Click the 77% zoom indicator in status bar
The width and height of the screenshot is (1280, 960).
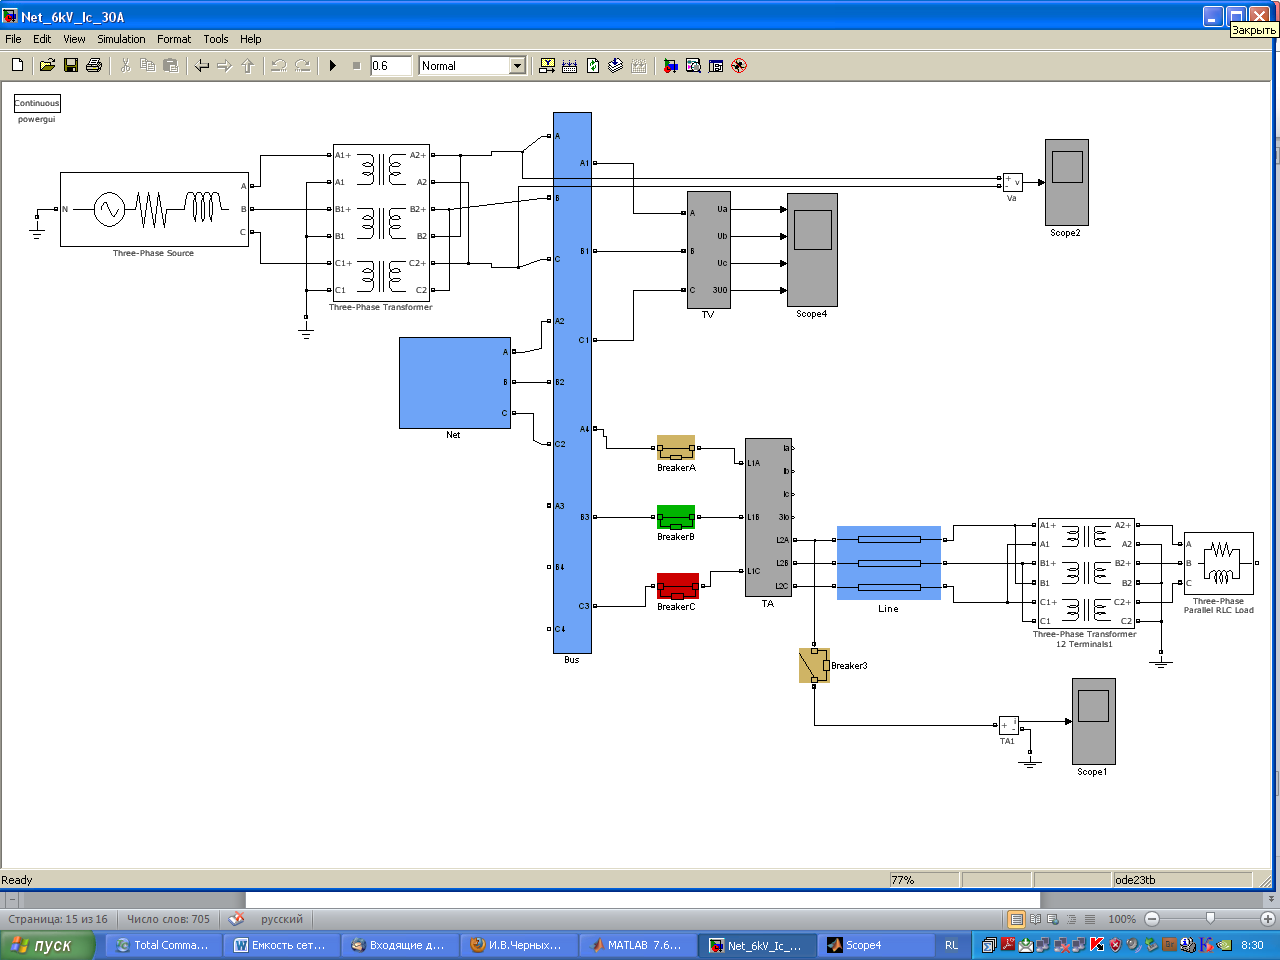[x=903, y=880]
